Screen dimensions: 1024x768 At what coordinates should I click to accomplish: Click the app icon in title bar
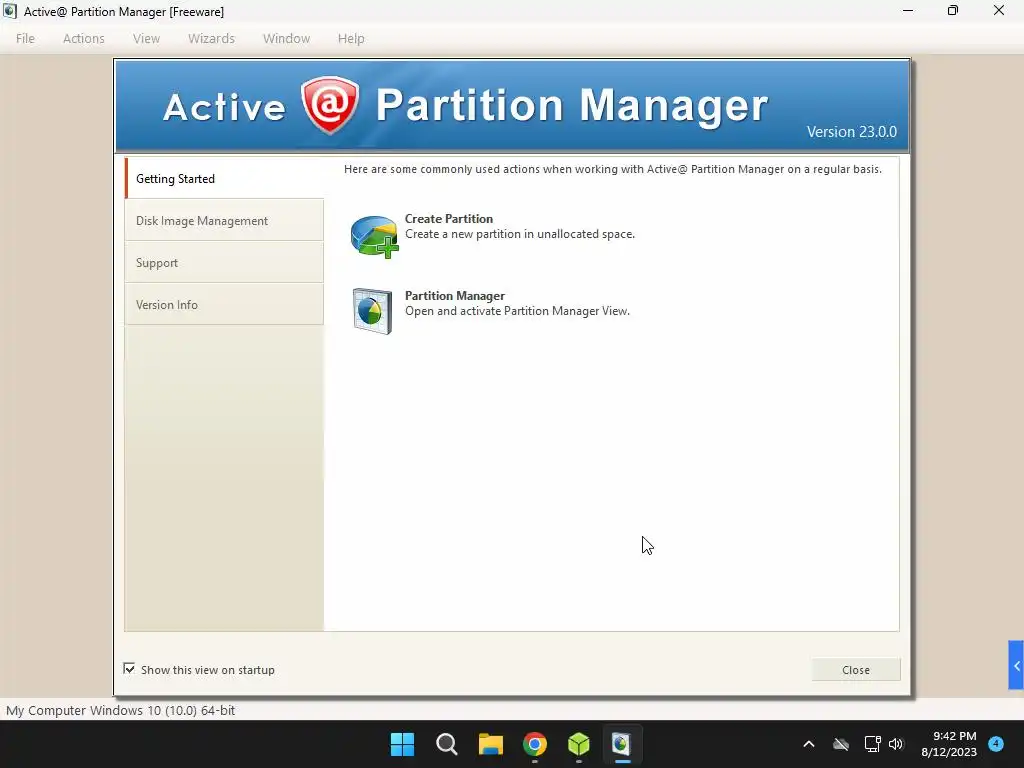(10, 11)
